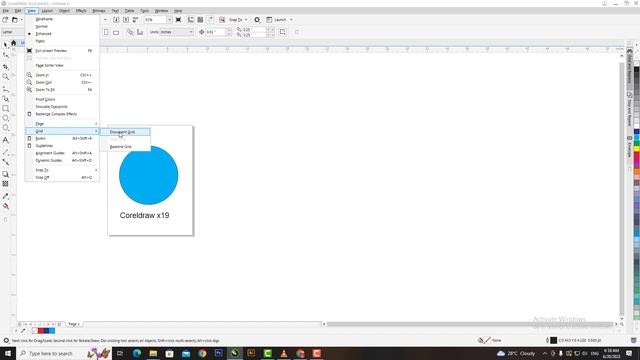Image resolution: width=640 pixels, height=360 pixels.
Task: Open the zoom level dropdown
Action: [169, 20]
